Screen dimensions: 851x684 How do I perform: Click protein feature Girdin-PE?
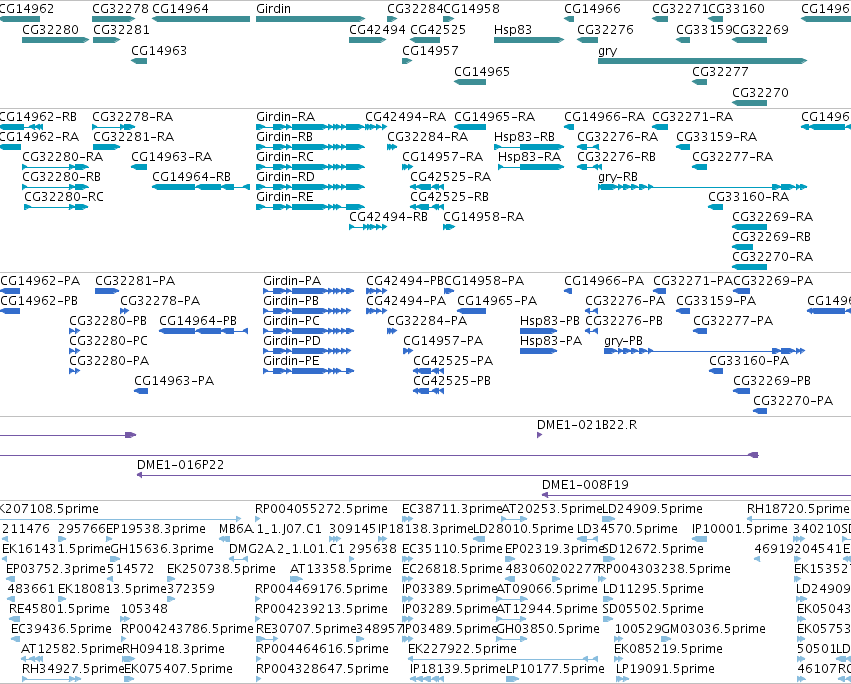[x=308, y=371]
